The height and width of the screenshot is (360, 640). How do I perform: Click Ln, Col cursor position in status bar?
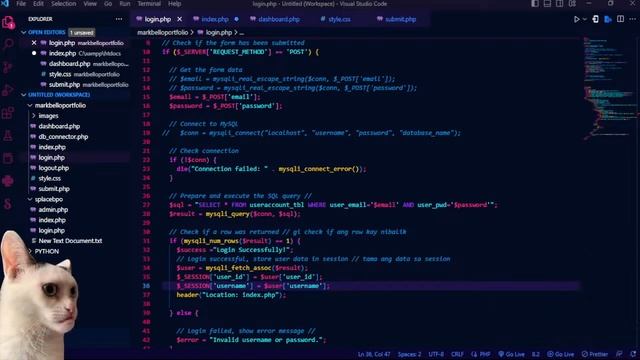click(x=374, y=354)
